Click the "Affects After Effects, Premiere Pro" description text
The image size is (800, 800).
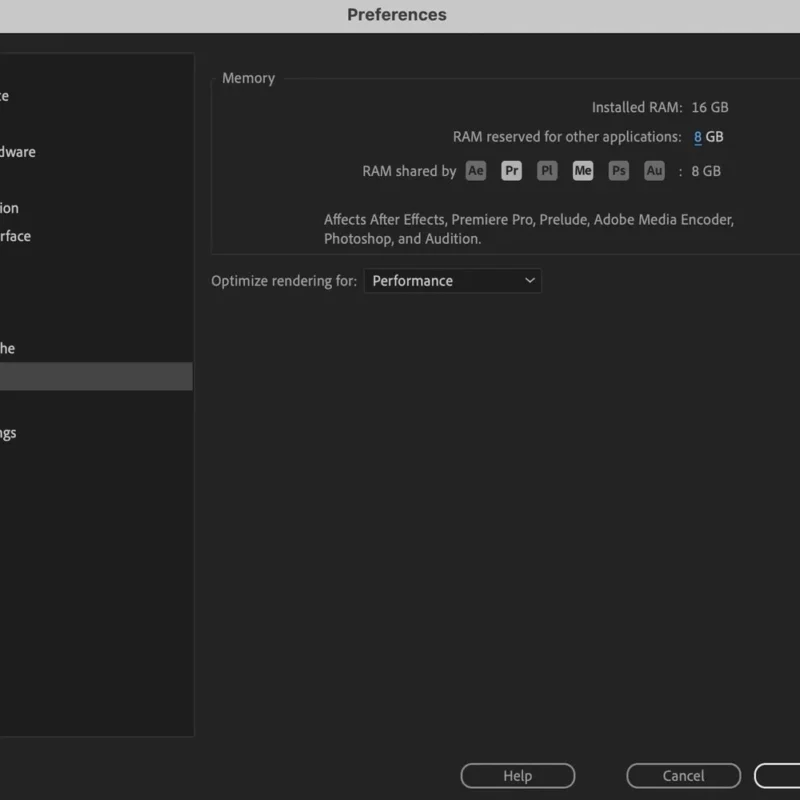(x=529, y=229)
